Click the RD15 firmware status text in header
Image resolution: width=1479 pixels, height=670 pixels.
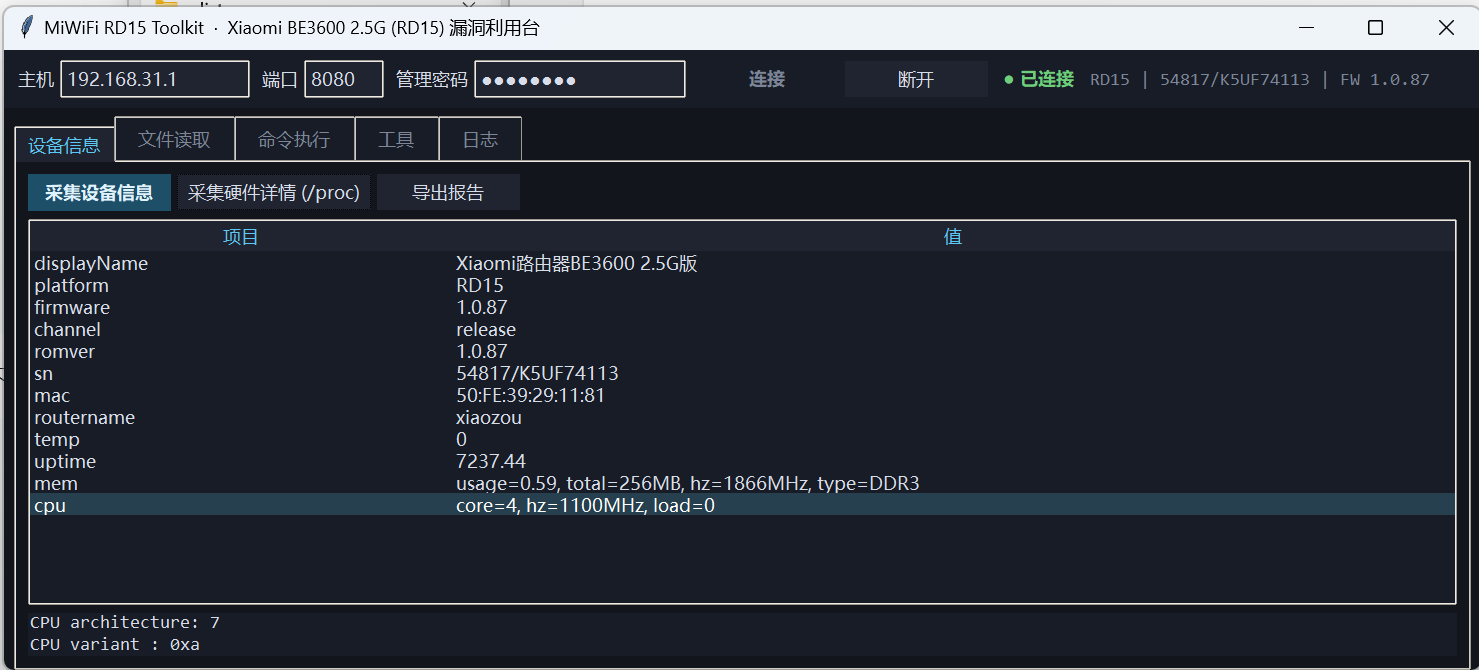pyautogui.click(x=1260, y=79)
